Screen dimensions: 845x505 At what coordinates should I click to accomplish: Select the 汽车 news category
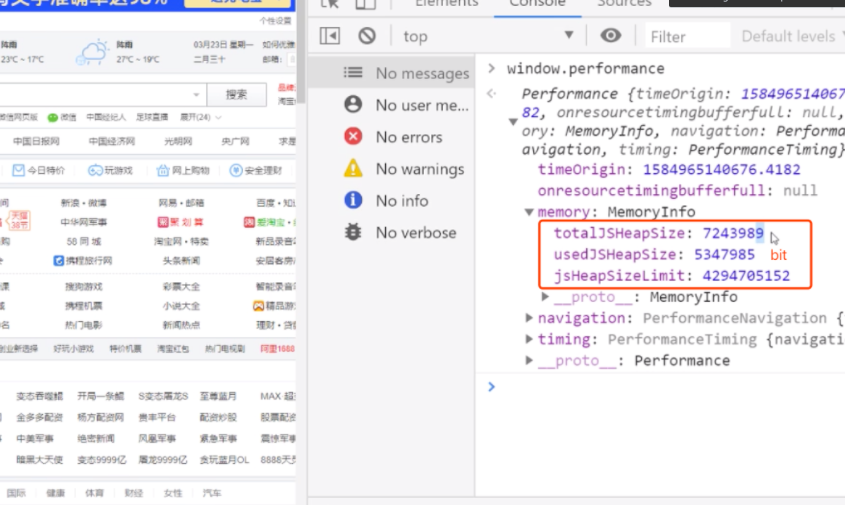[x=212, y=493]
